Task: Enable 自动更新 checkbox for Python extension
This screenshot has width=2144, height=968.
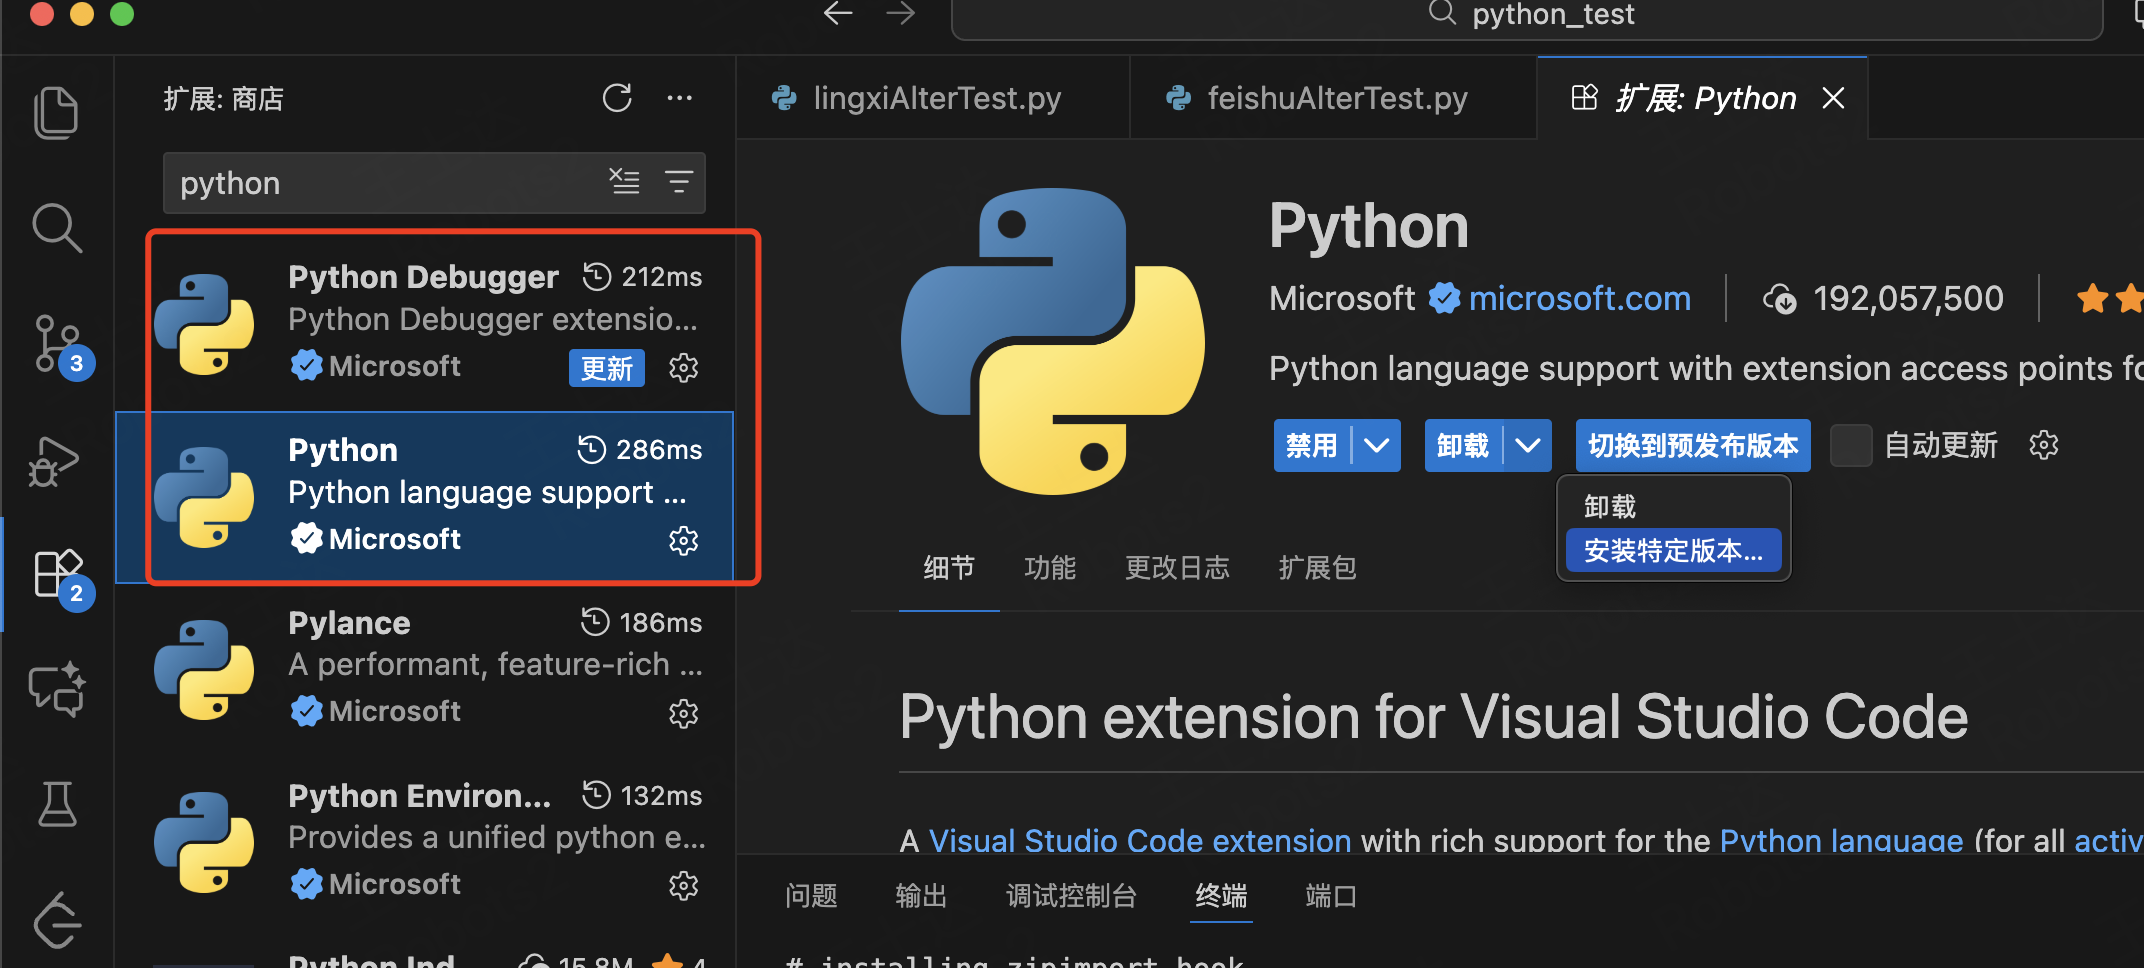Action: click(x=1851, y=445)
